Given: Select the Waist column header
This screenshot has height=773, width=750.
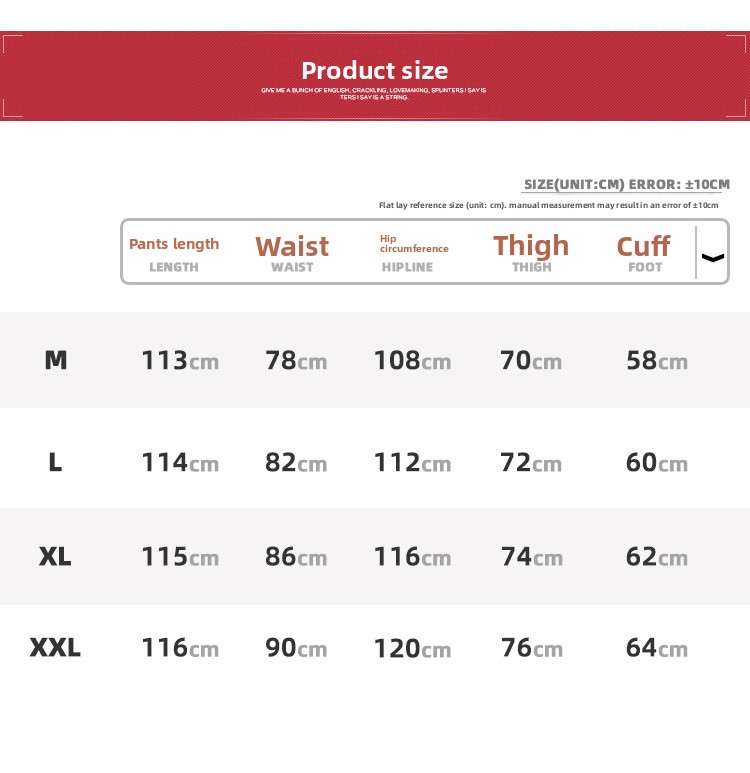Looking at the screenshot, I should [x=292, y=247].
